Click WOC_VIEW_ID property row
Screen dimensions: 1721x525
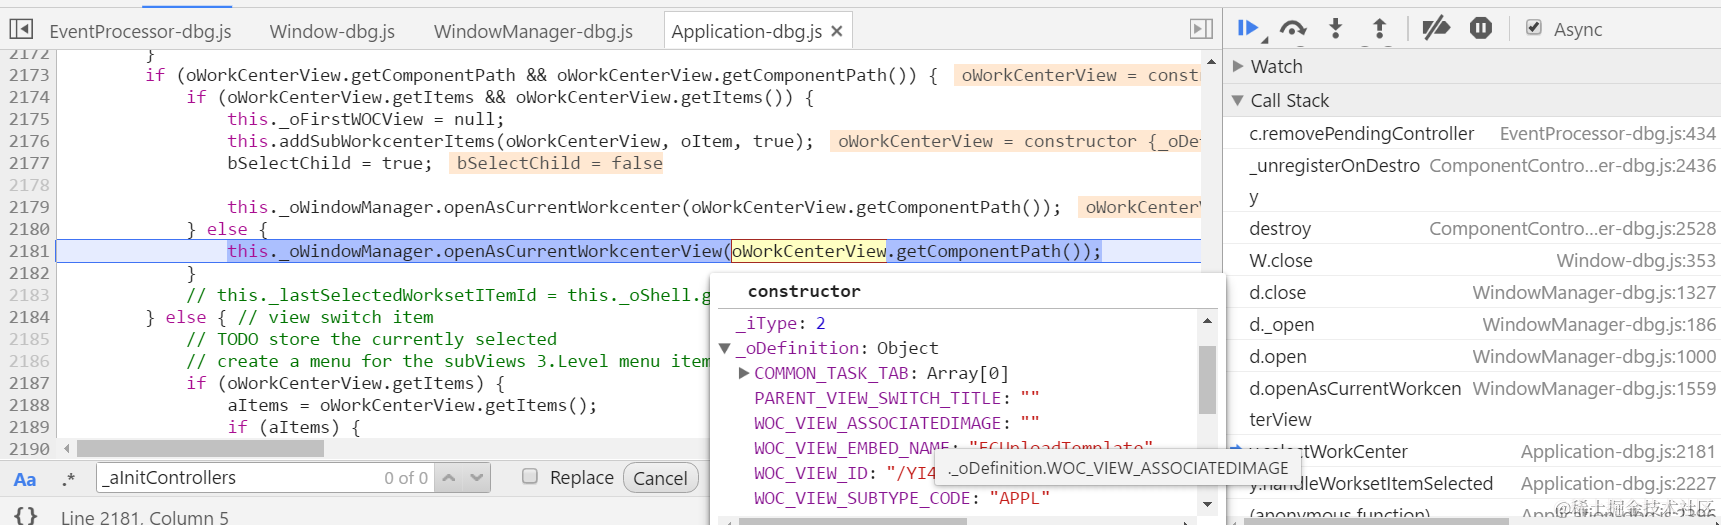click(844, 473)
